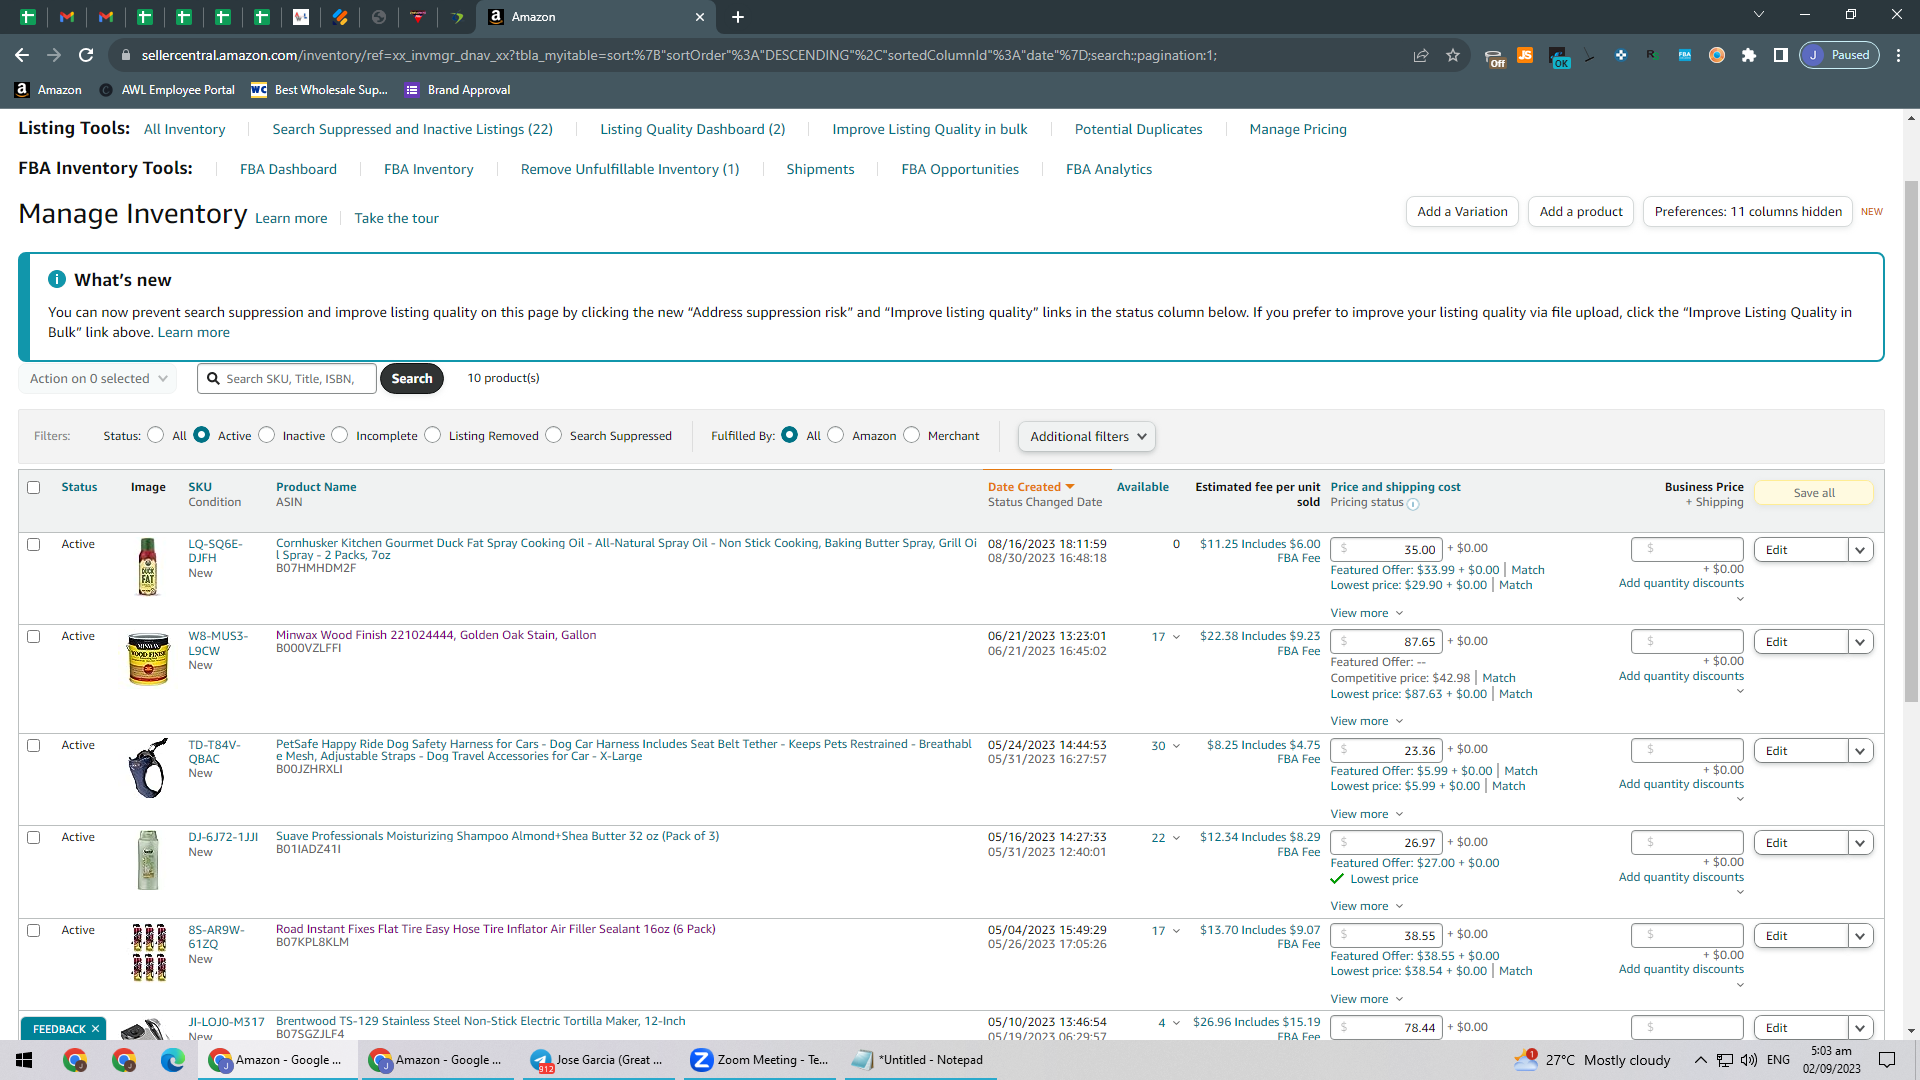Choose the Inactive status filter
Viewport: 1920px width, 1080px height.
point(267,435)
